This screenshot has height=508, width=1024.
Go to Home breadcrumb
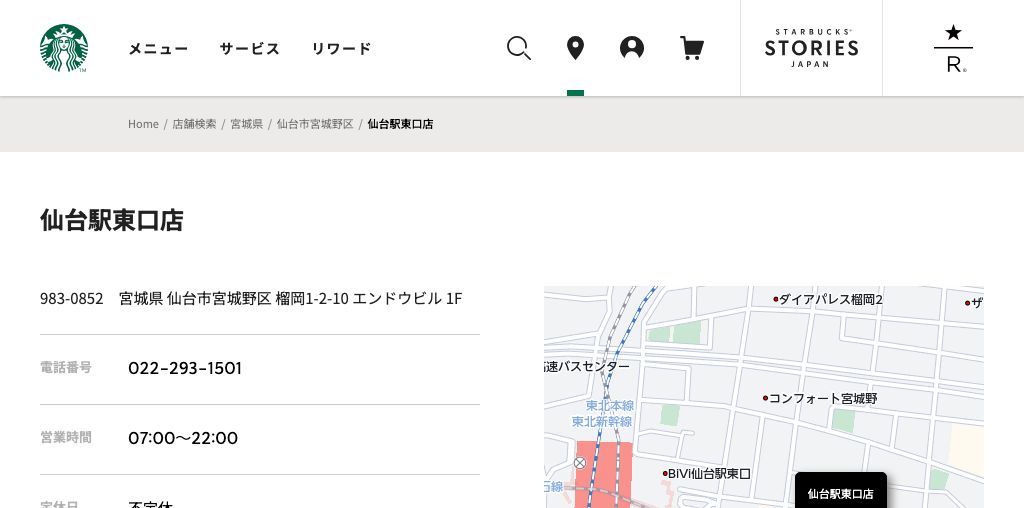[143, 124]
